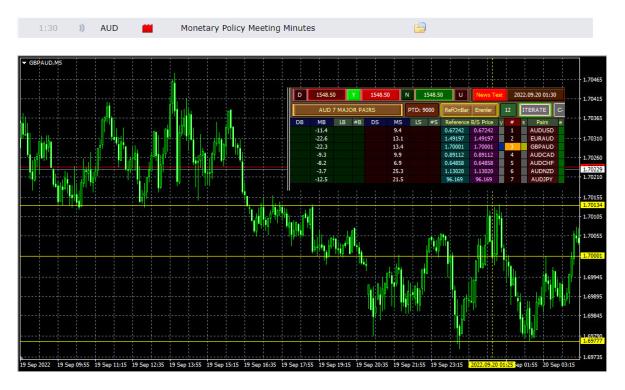Click the red News Test button
The height and width of the screenshot is (390, 625).
(489, 95)
